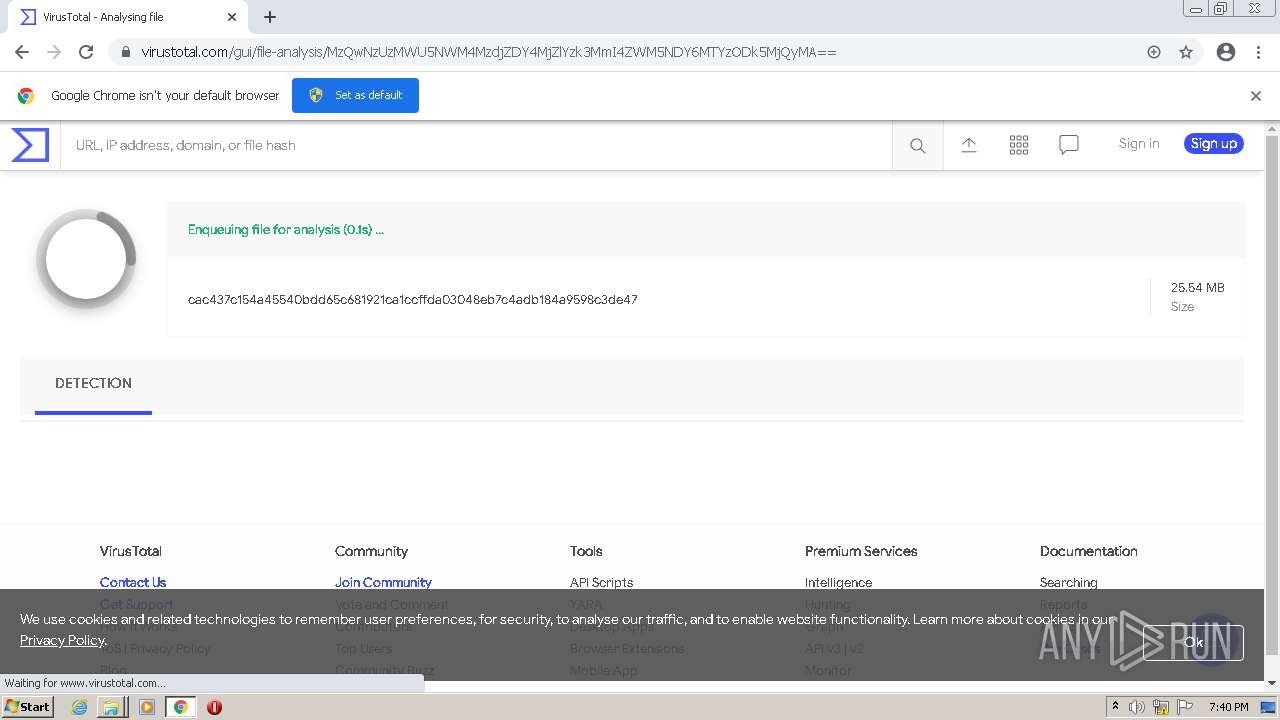Click the Enqueuing file for analysis status text
Screen dimensions: 1280x720
(x=286, y=230)
